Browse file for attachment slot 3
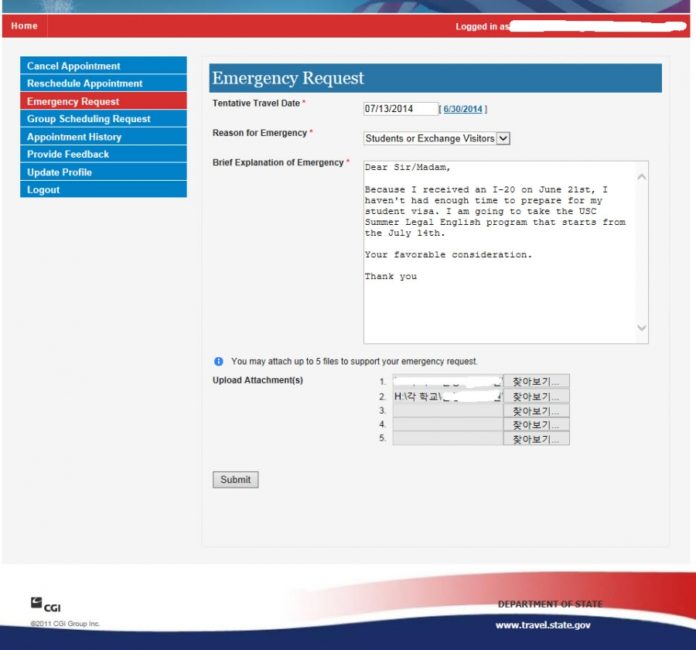The width and height of the screenshot is (696, 650). click(536, 411)
